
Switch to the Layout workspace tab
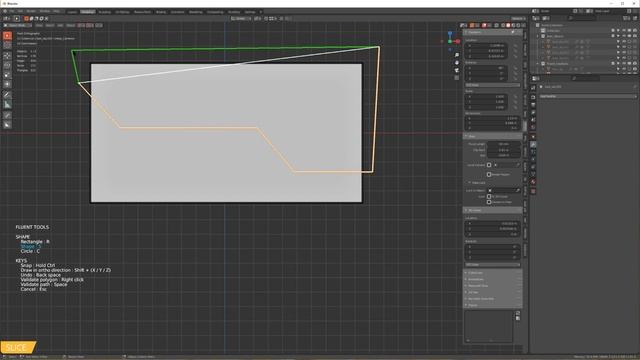pos(72,12)
